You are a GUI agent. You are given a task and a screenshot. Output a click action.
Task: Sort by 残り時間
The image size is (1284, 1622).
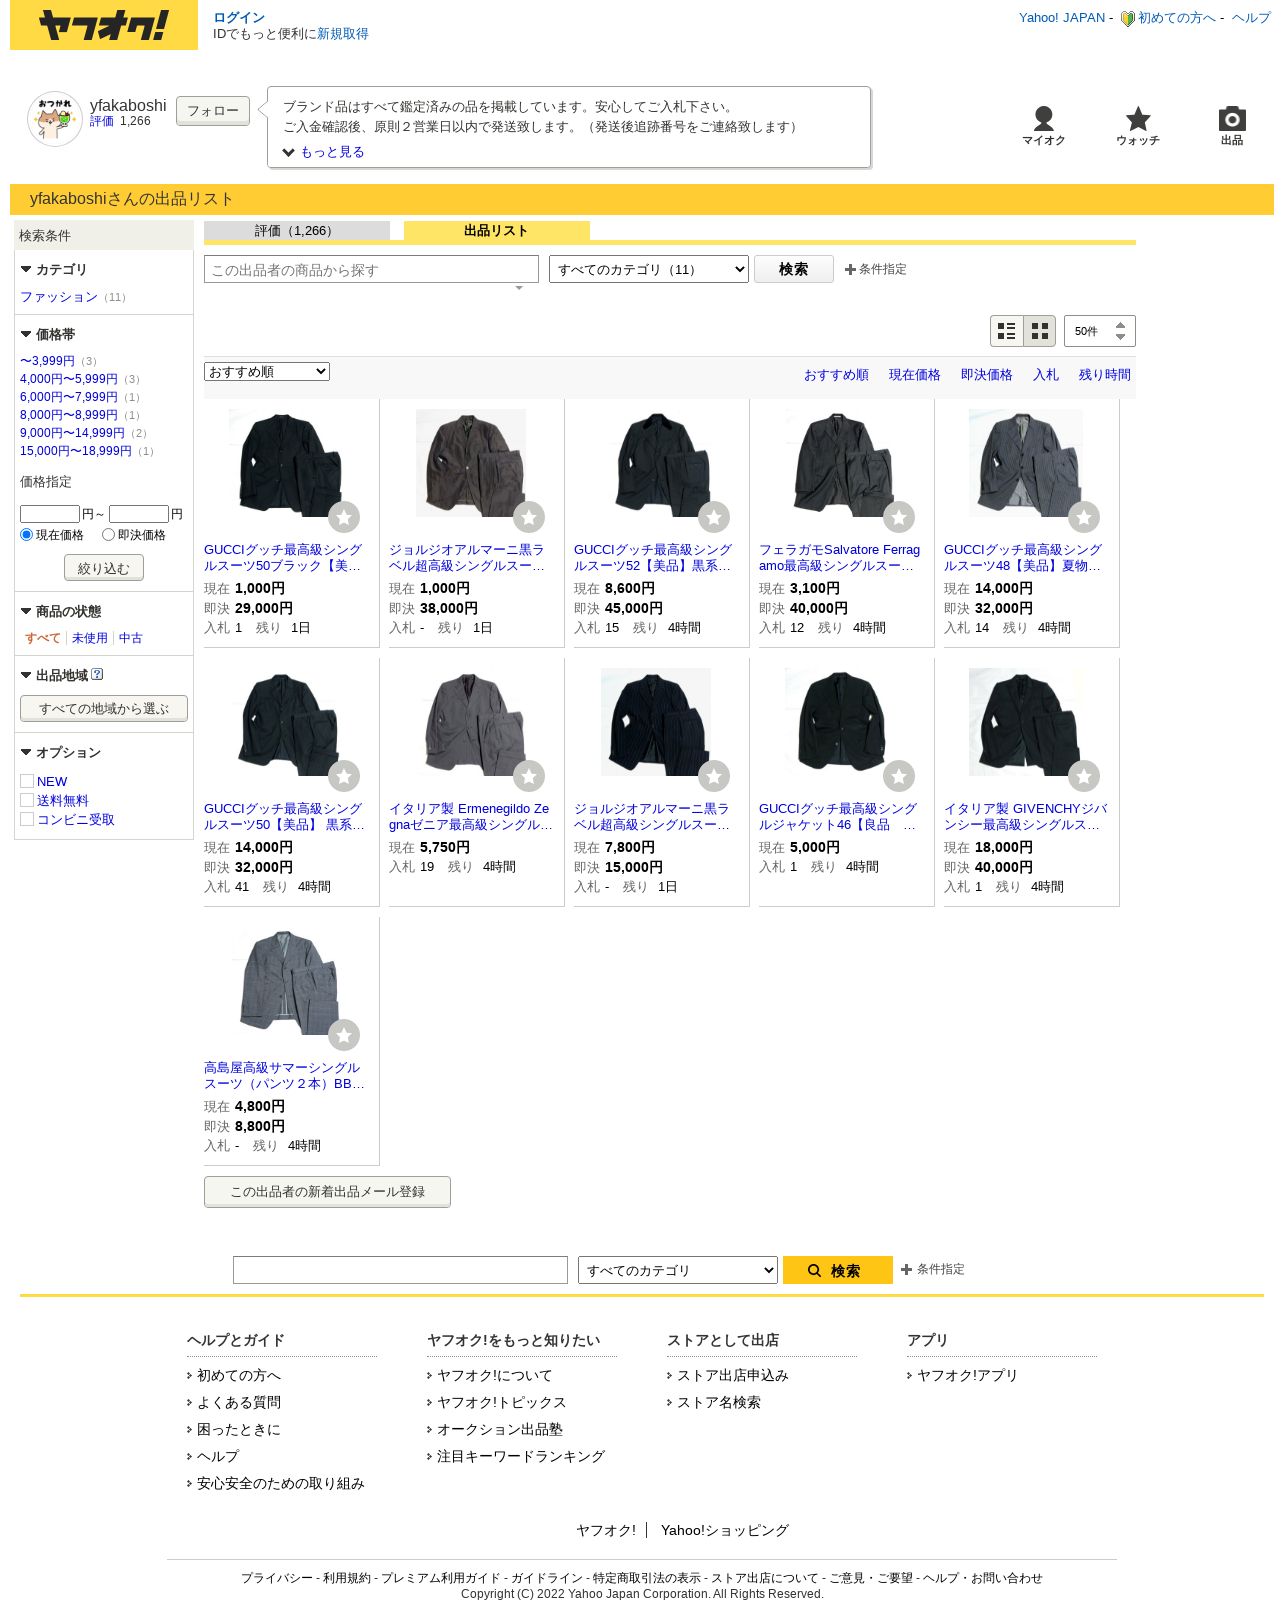point(1105,375)
